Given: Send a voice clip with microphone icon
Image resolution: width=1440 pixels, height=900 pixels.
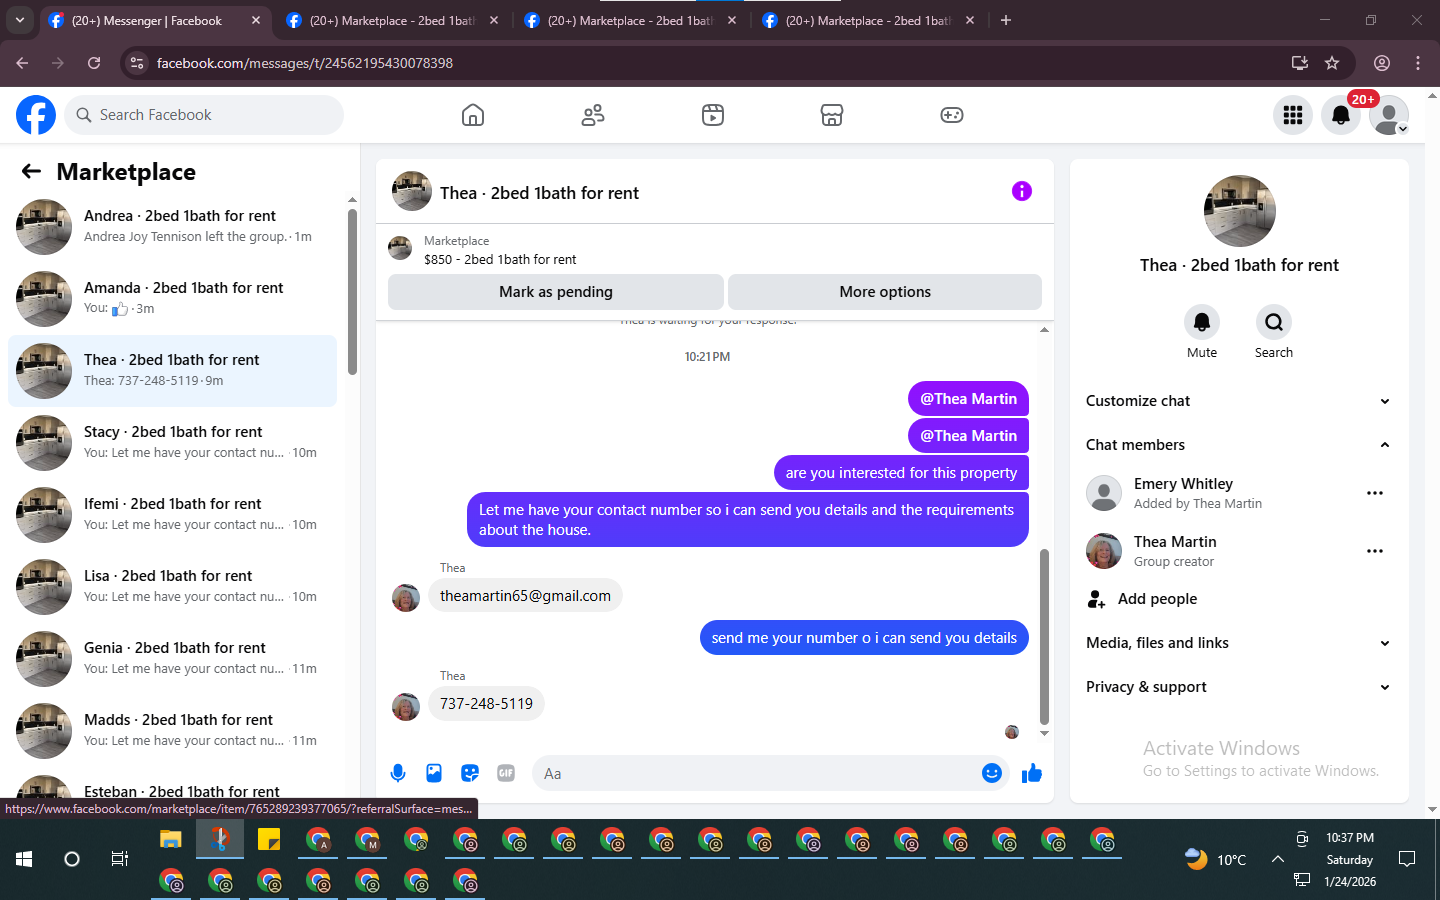Looking at the screenshot, I should coord(398,773).
